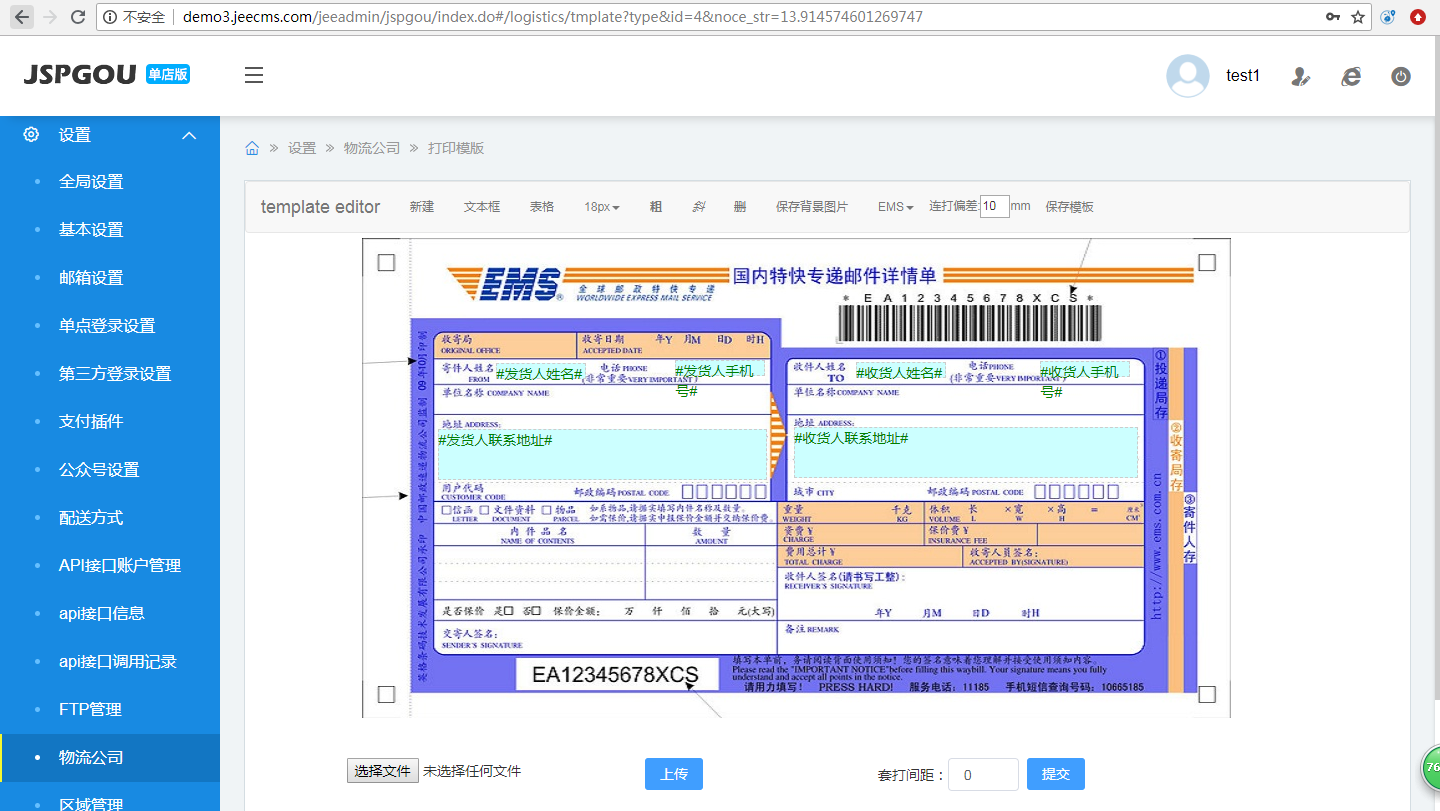The height and width of the screenshot is (811, 1440).
Task: Tick the bottom-right corner checkbox of the template
Action: [x=1207, y=694]
